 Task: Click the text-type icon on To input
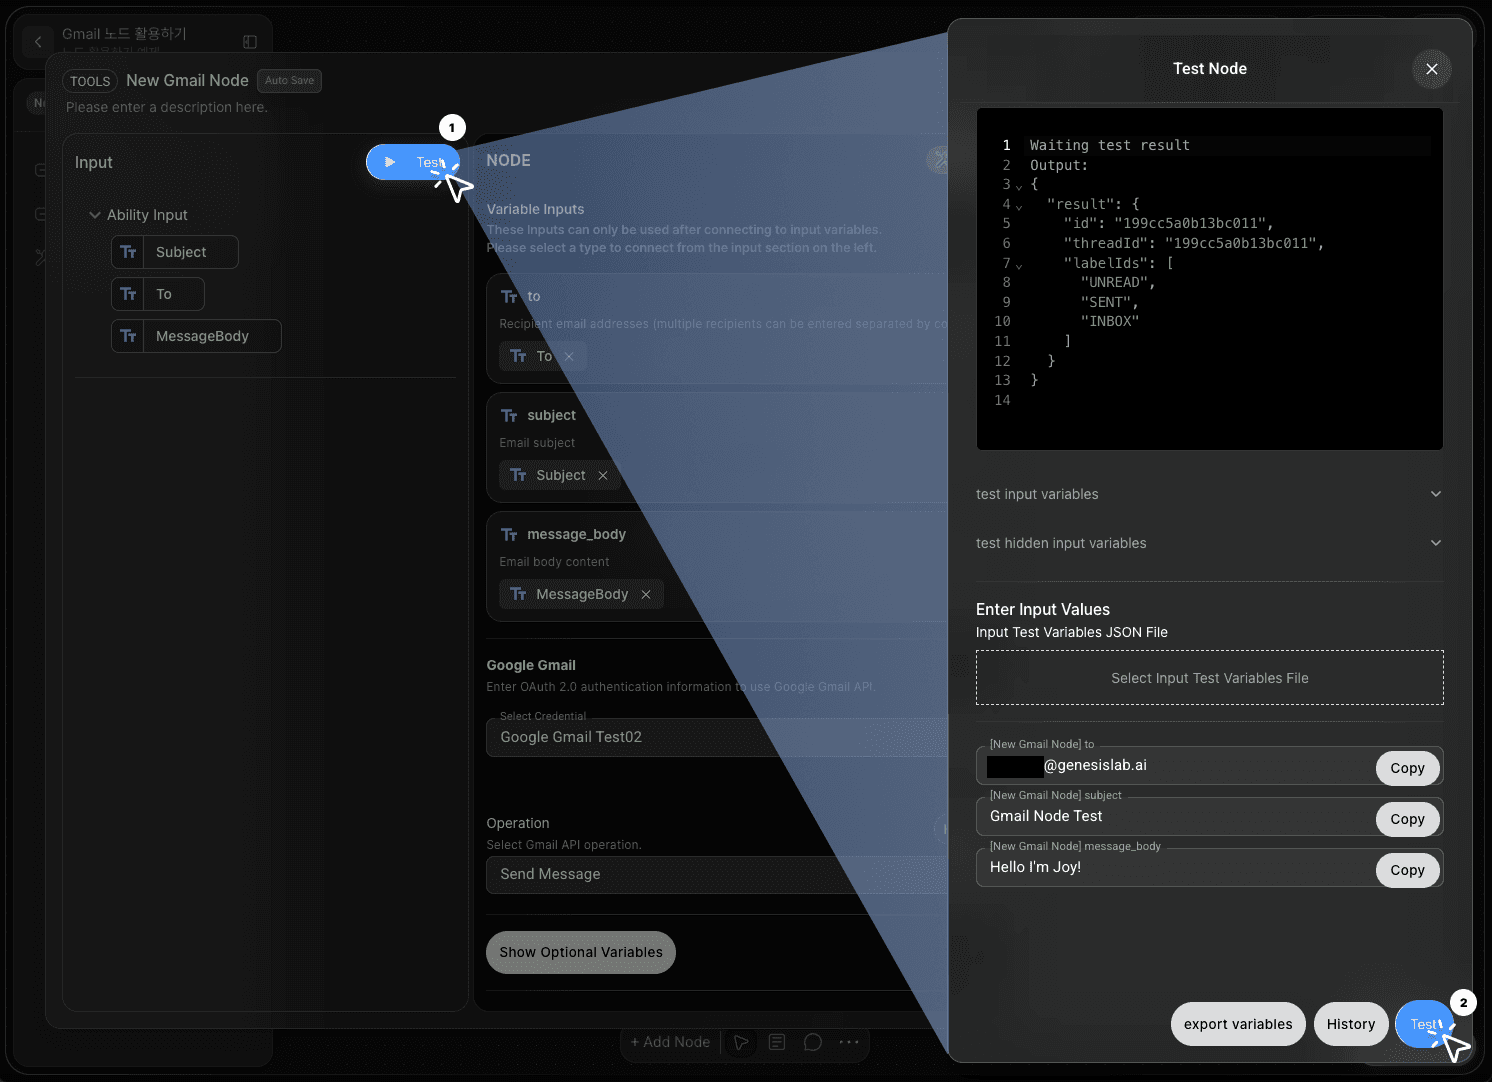[128, 294]
